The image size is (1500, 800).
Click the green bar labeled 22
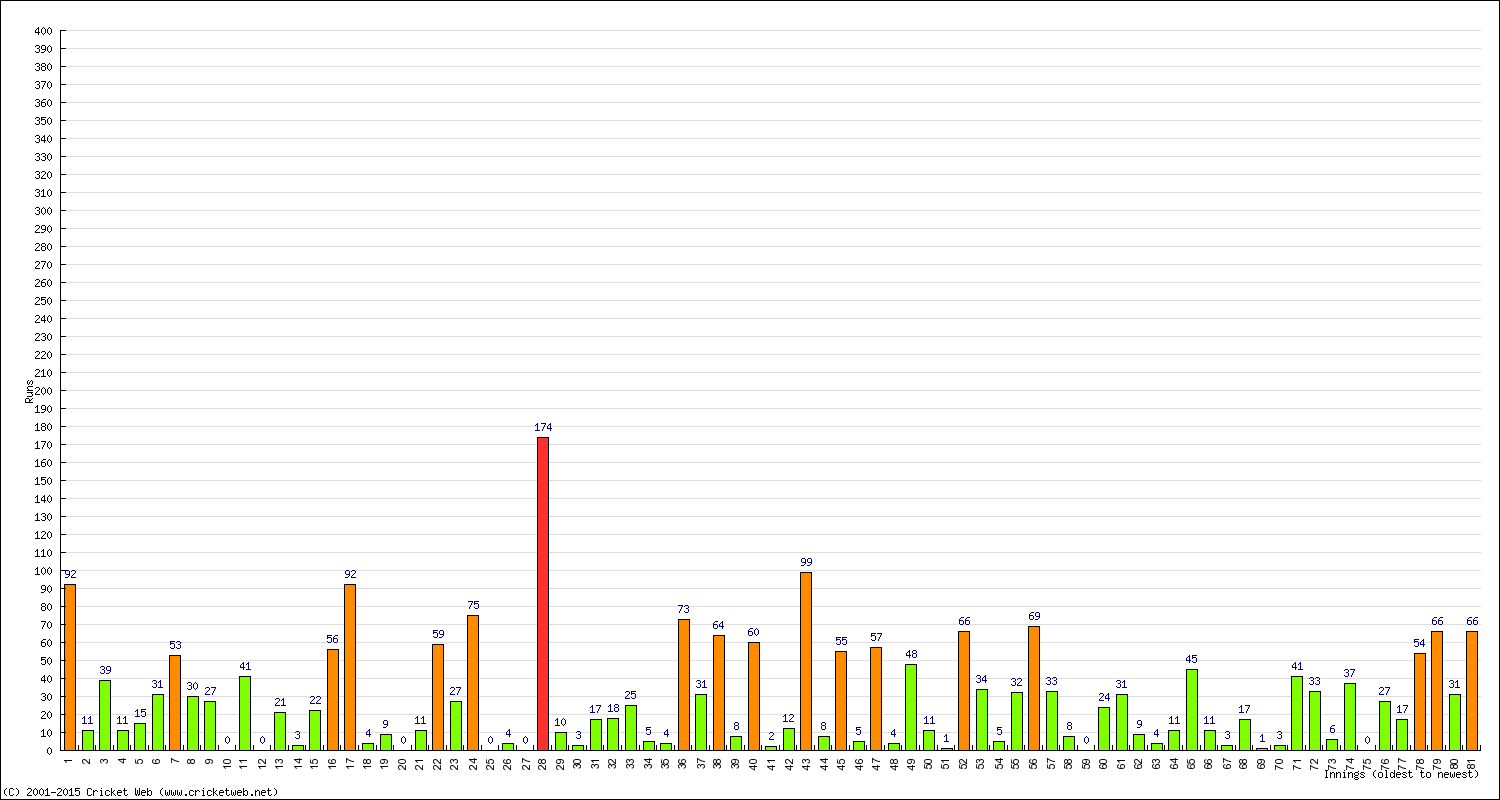click(315, 730)
